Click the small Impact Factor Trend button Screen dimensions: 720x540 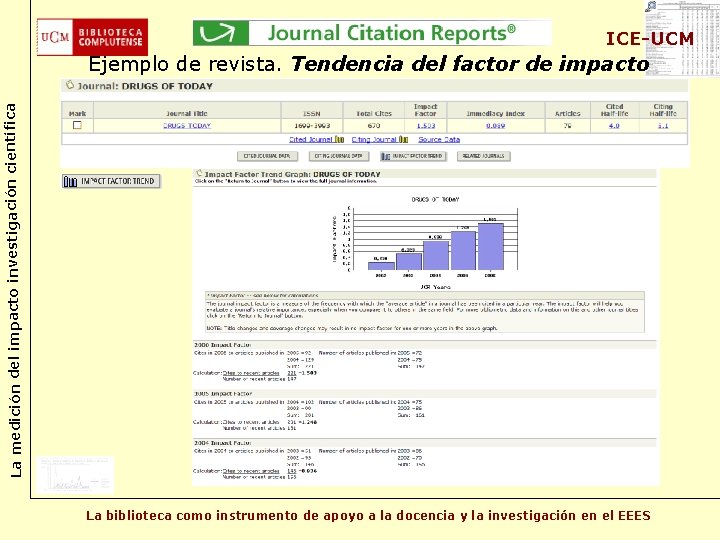point(413,156)
